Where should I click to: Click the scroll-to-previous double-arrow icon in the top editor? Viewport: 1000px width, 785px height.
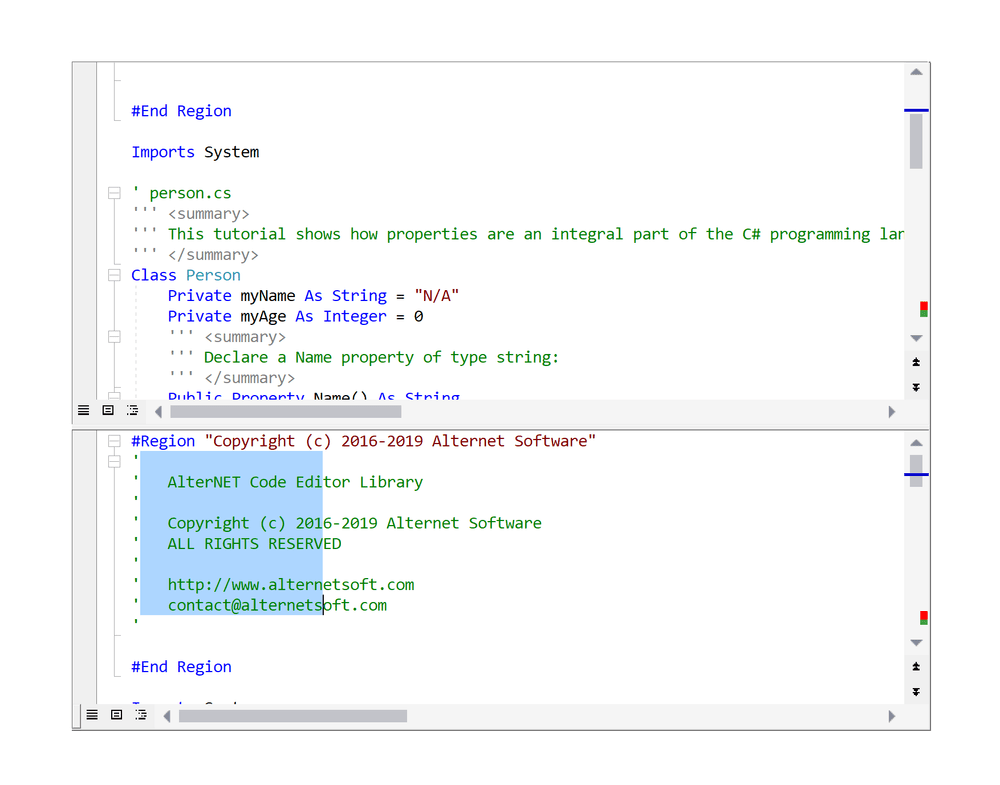click(x=916, y=361)
